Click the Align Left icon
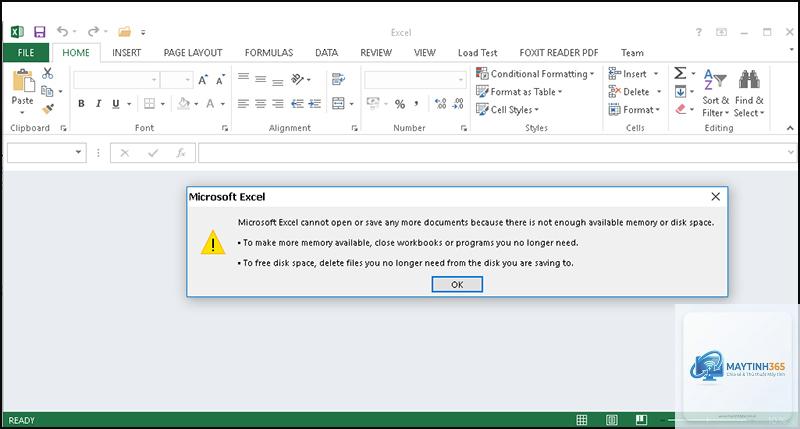Viewport: 800px width, 429px height. (243, 104)
